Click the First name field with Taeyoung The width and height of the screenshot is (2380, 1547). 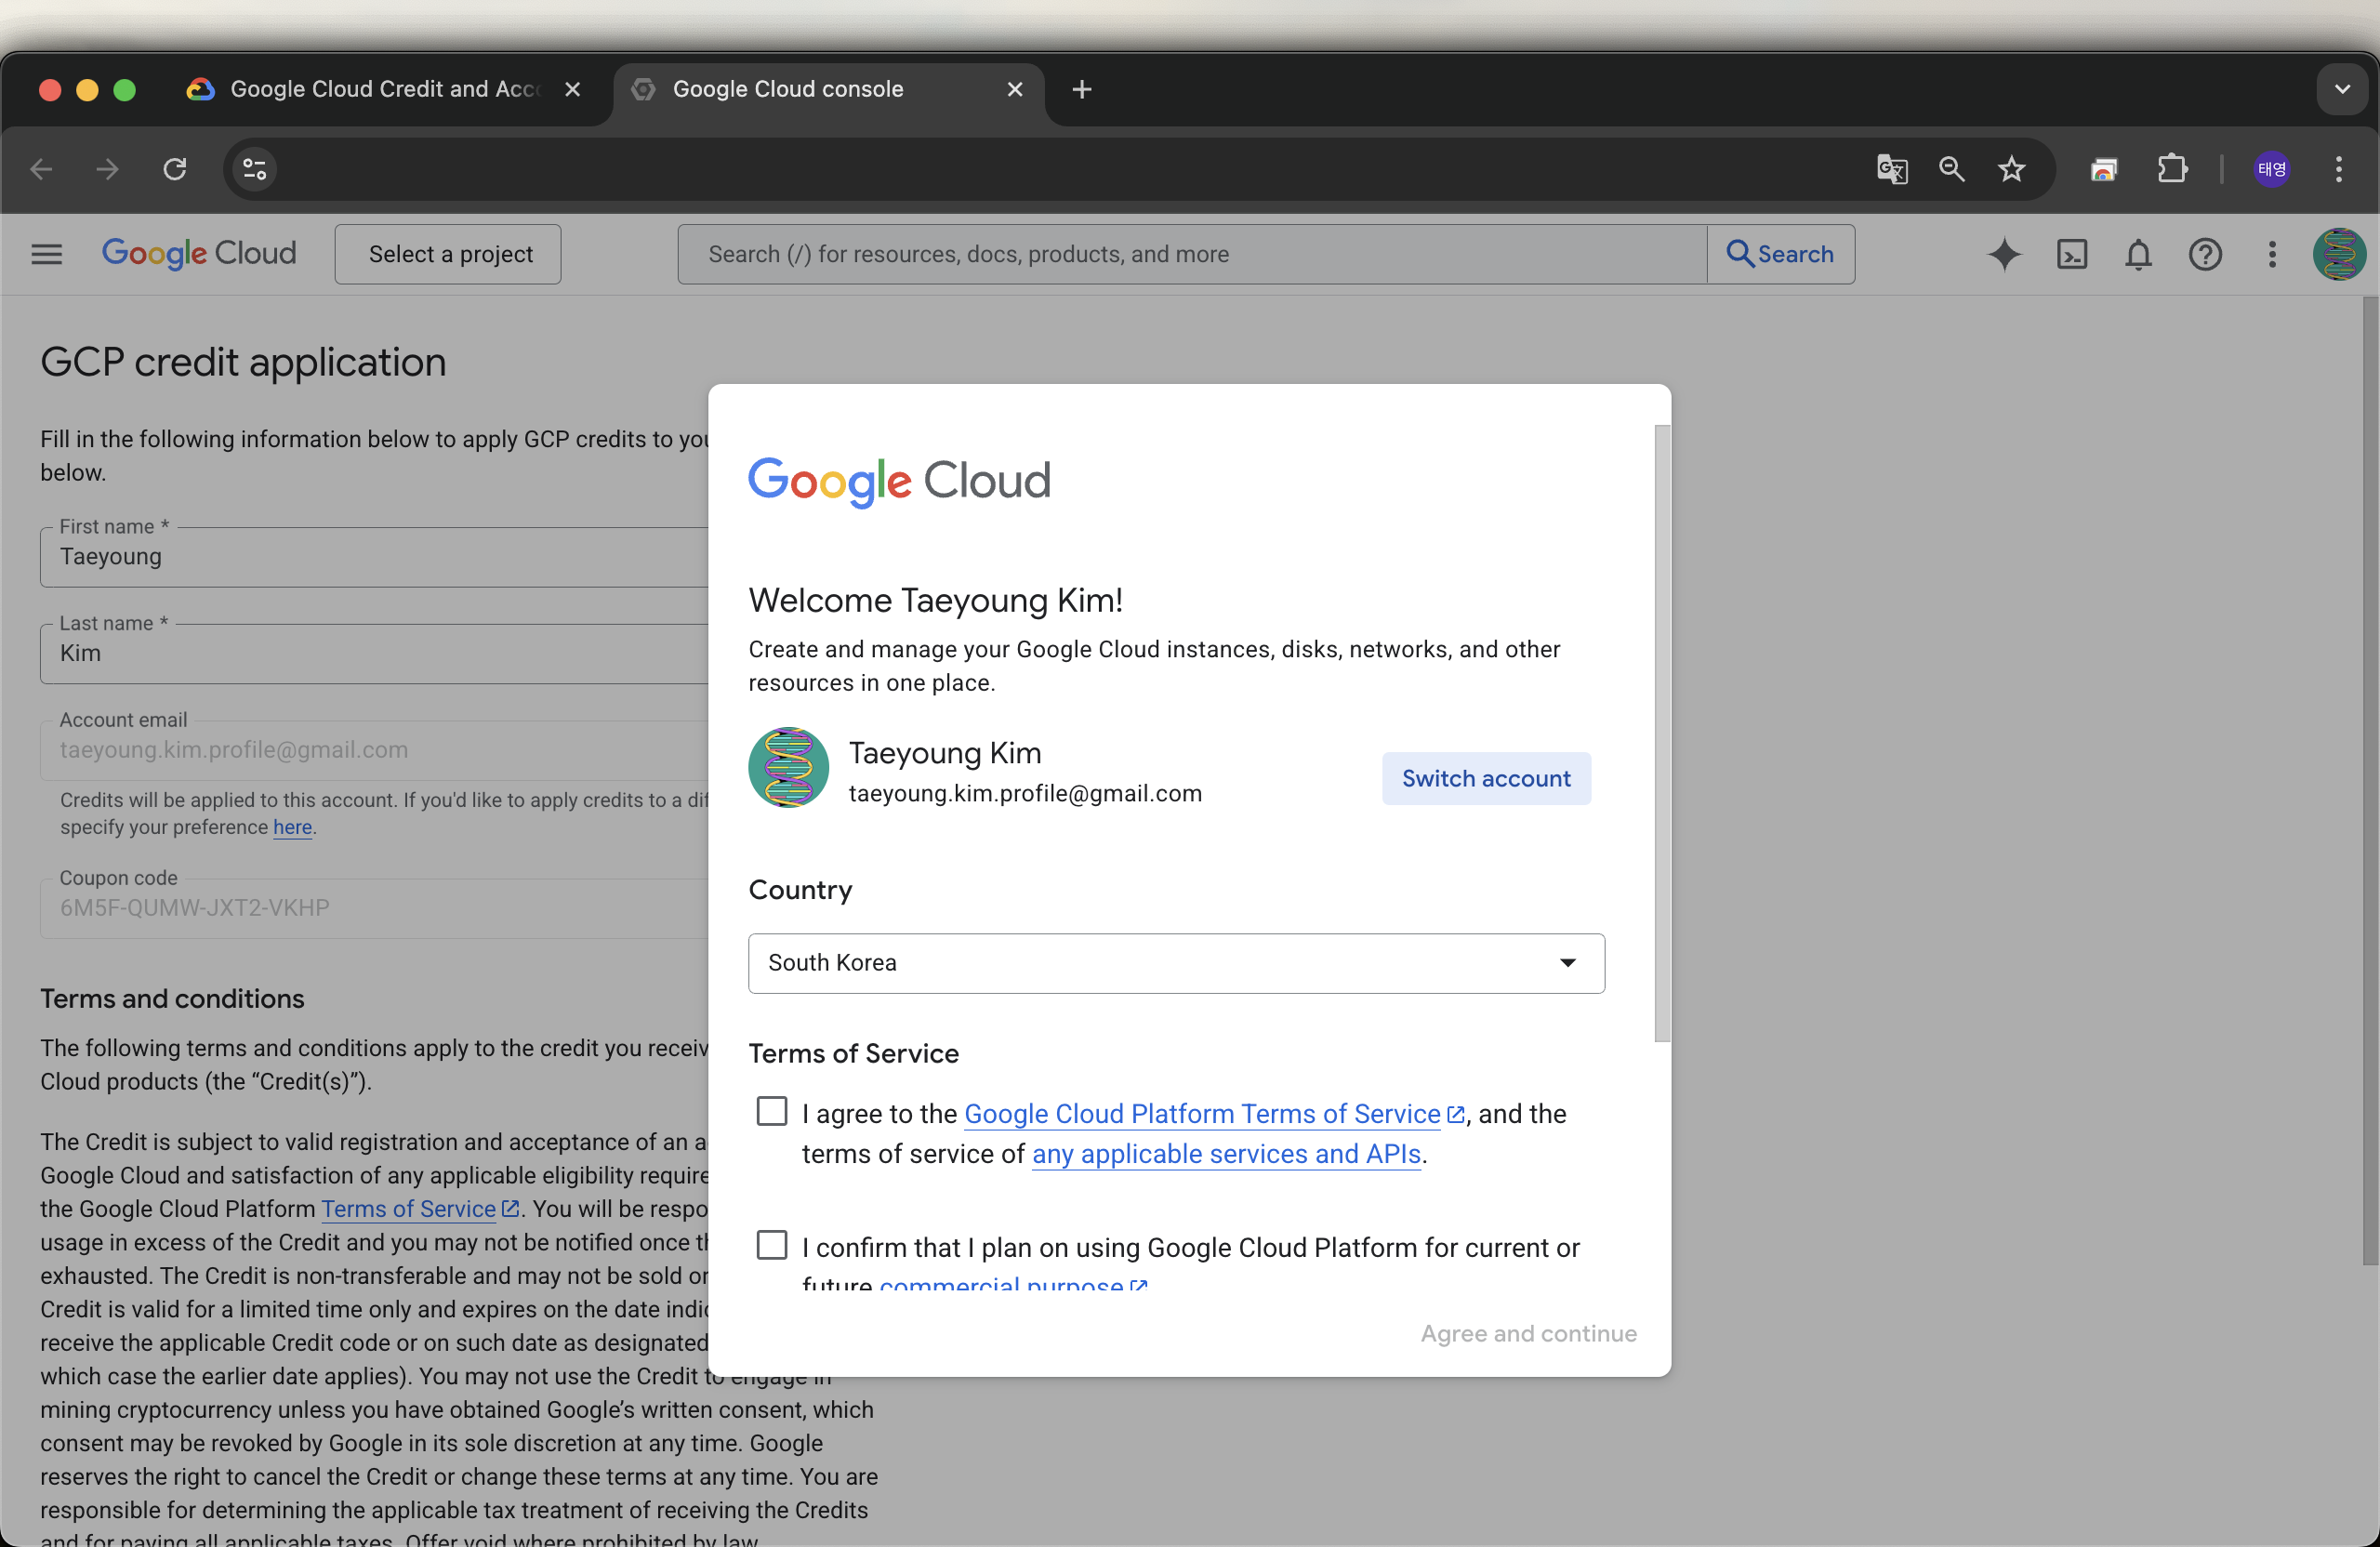375,556
